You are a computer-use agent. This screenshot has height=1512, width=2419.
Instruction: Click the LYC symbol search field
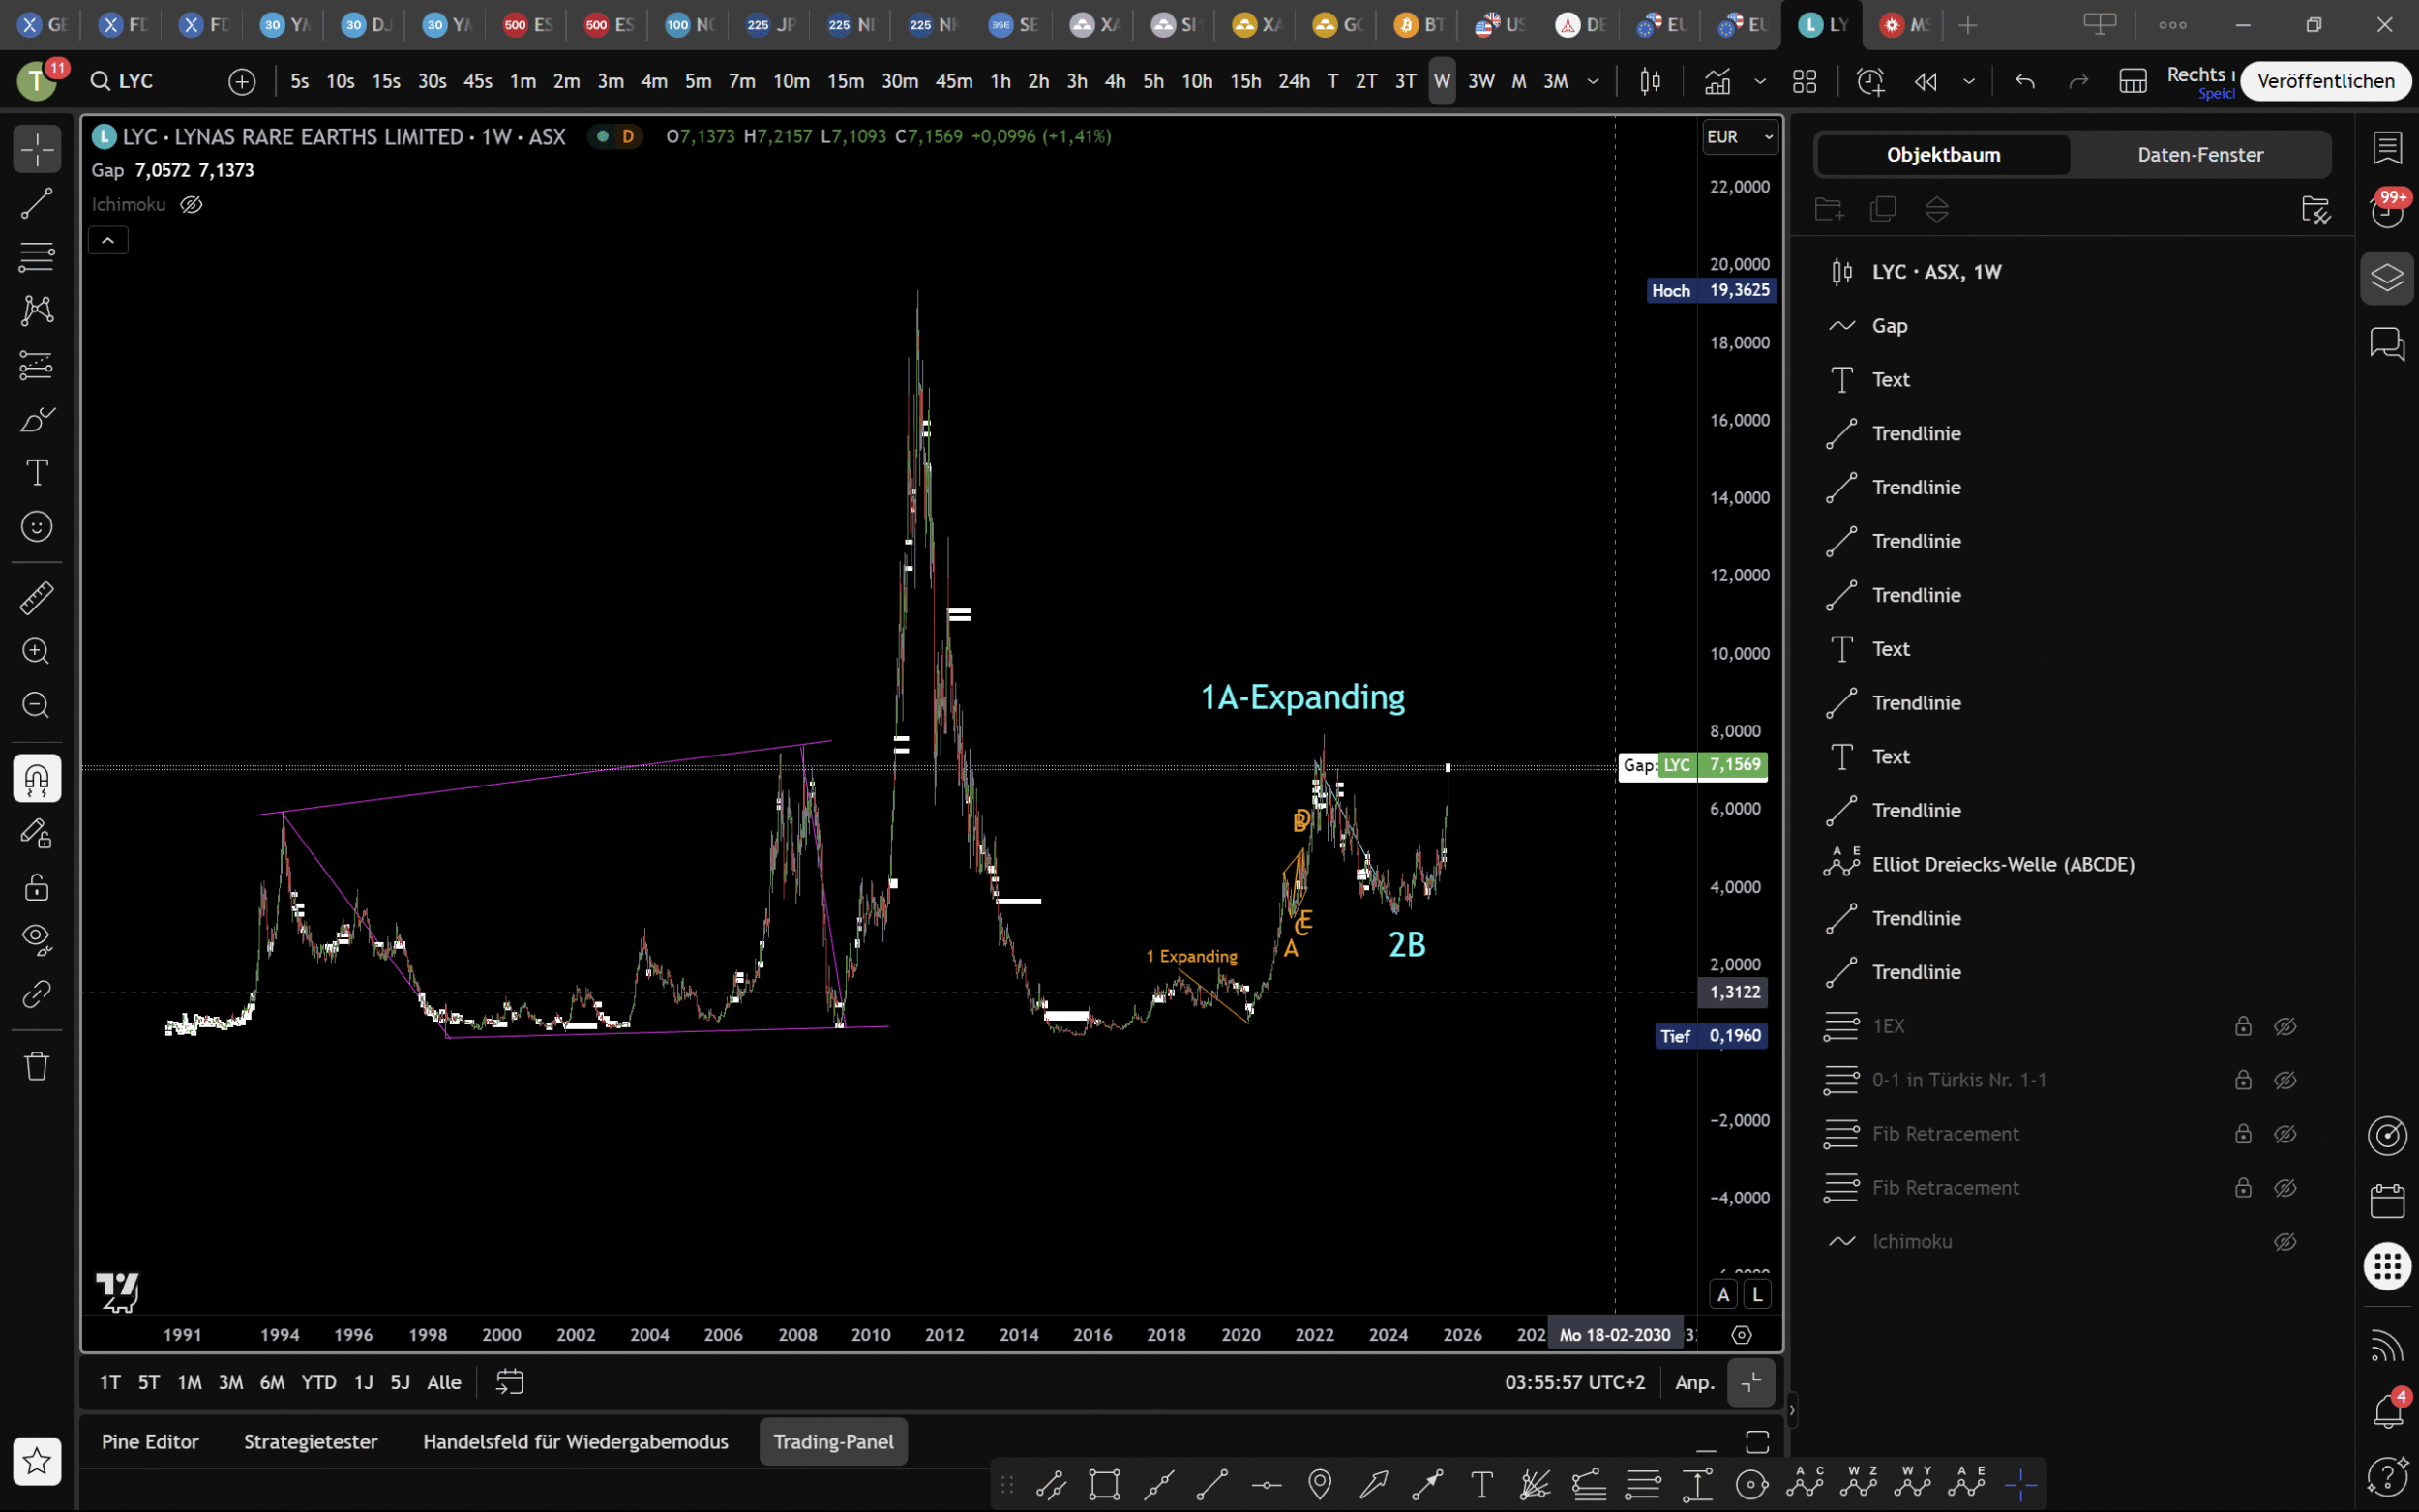pyautogui.click(x=136, y=81)
